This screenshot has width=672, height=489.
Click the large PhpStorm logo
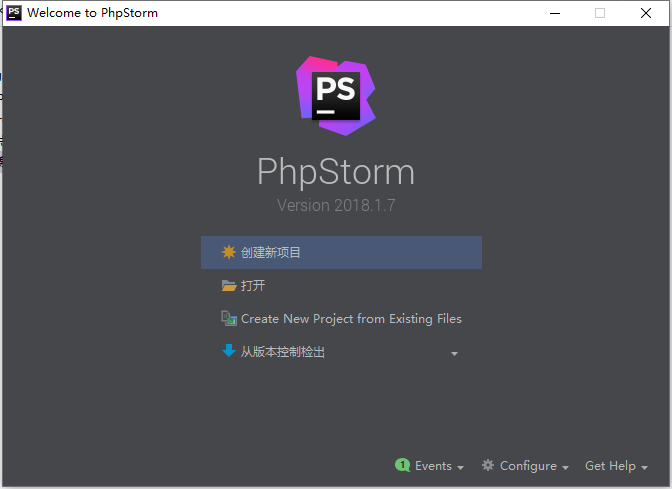[x=336, y=96]
